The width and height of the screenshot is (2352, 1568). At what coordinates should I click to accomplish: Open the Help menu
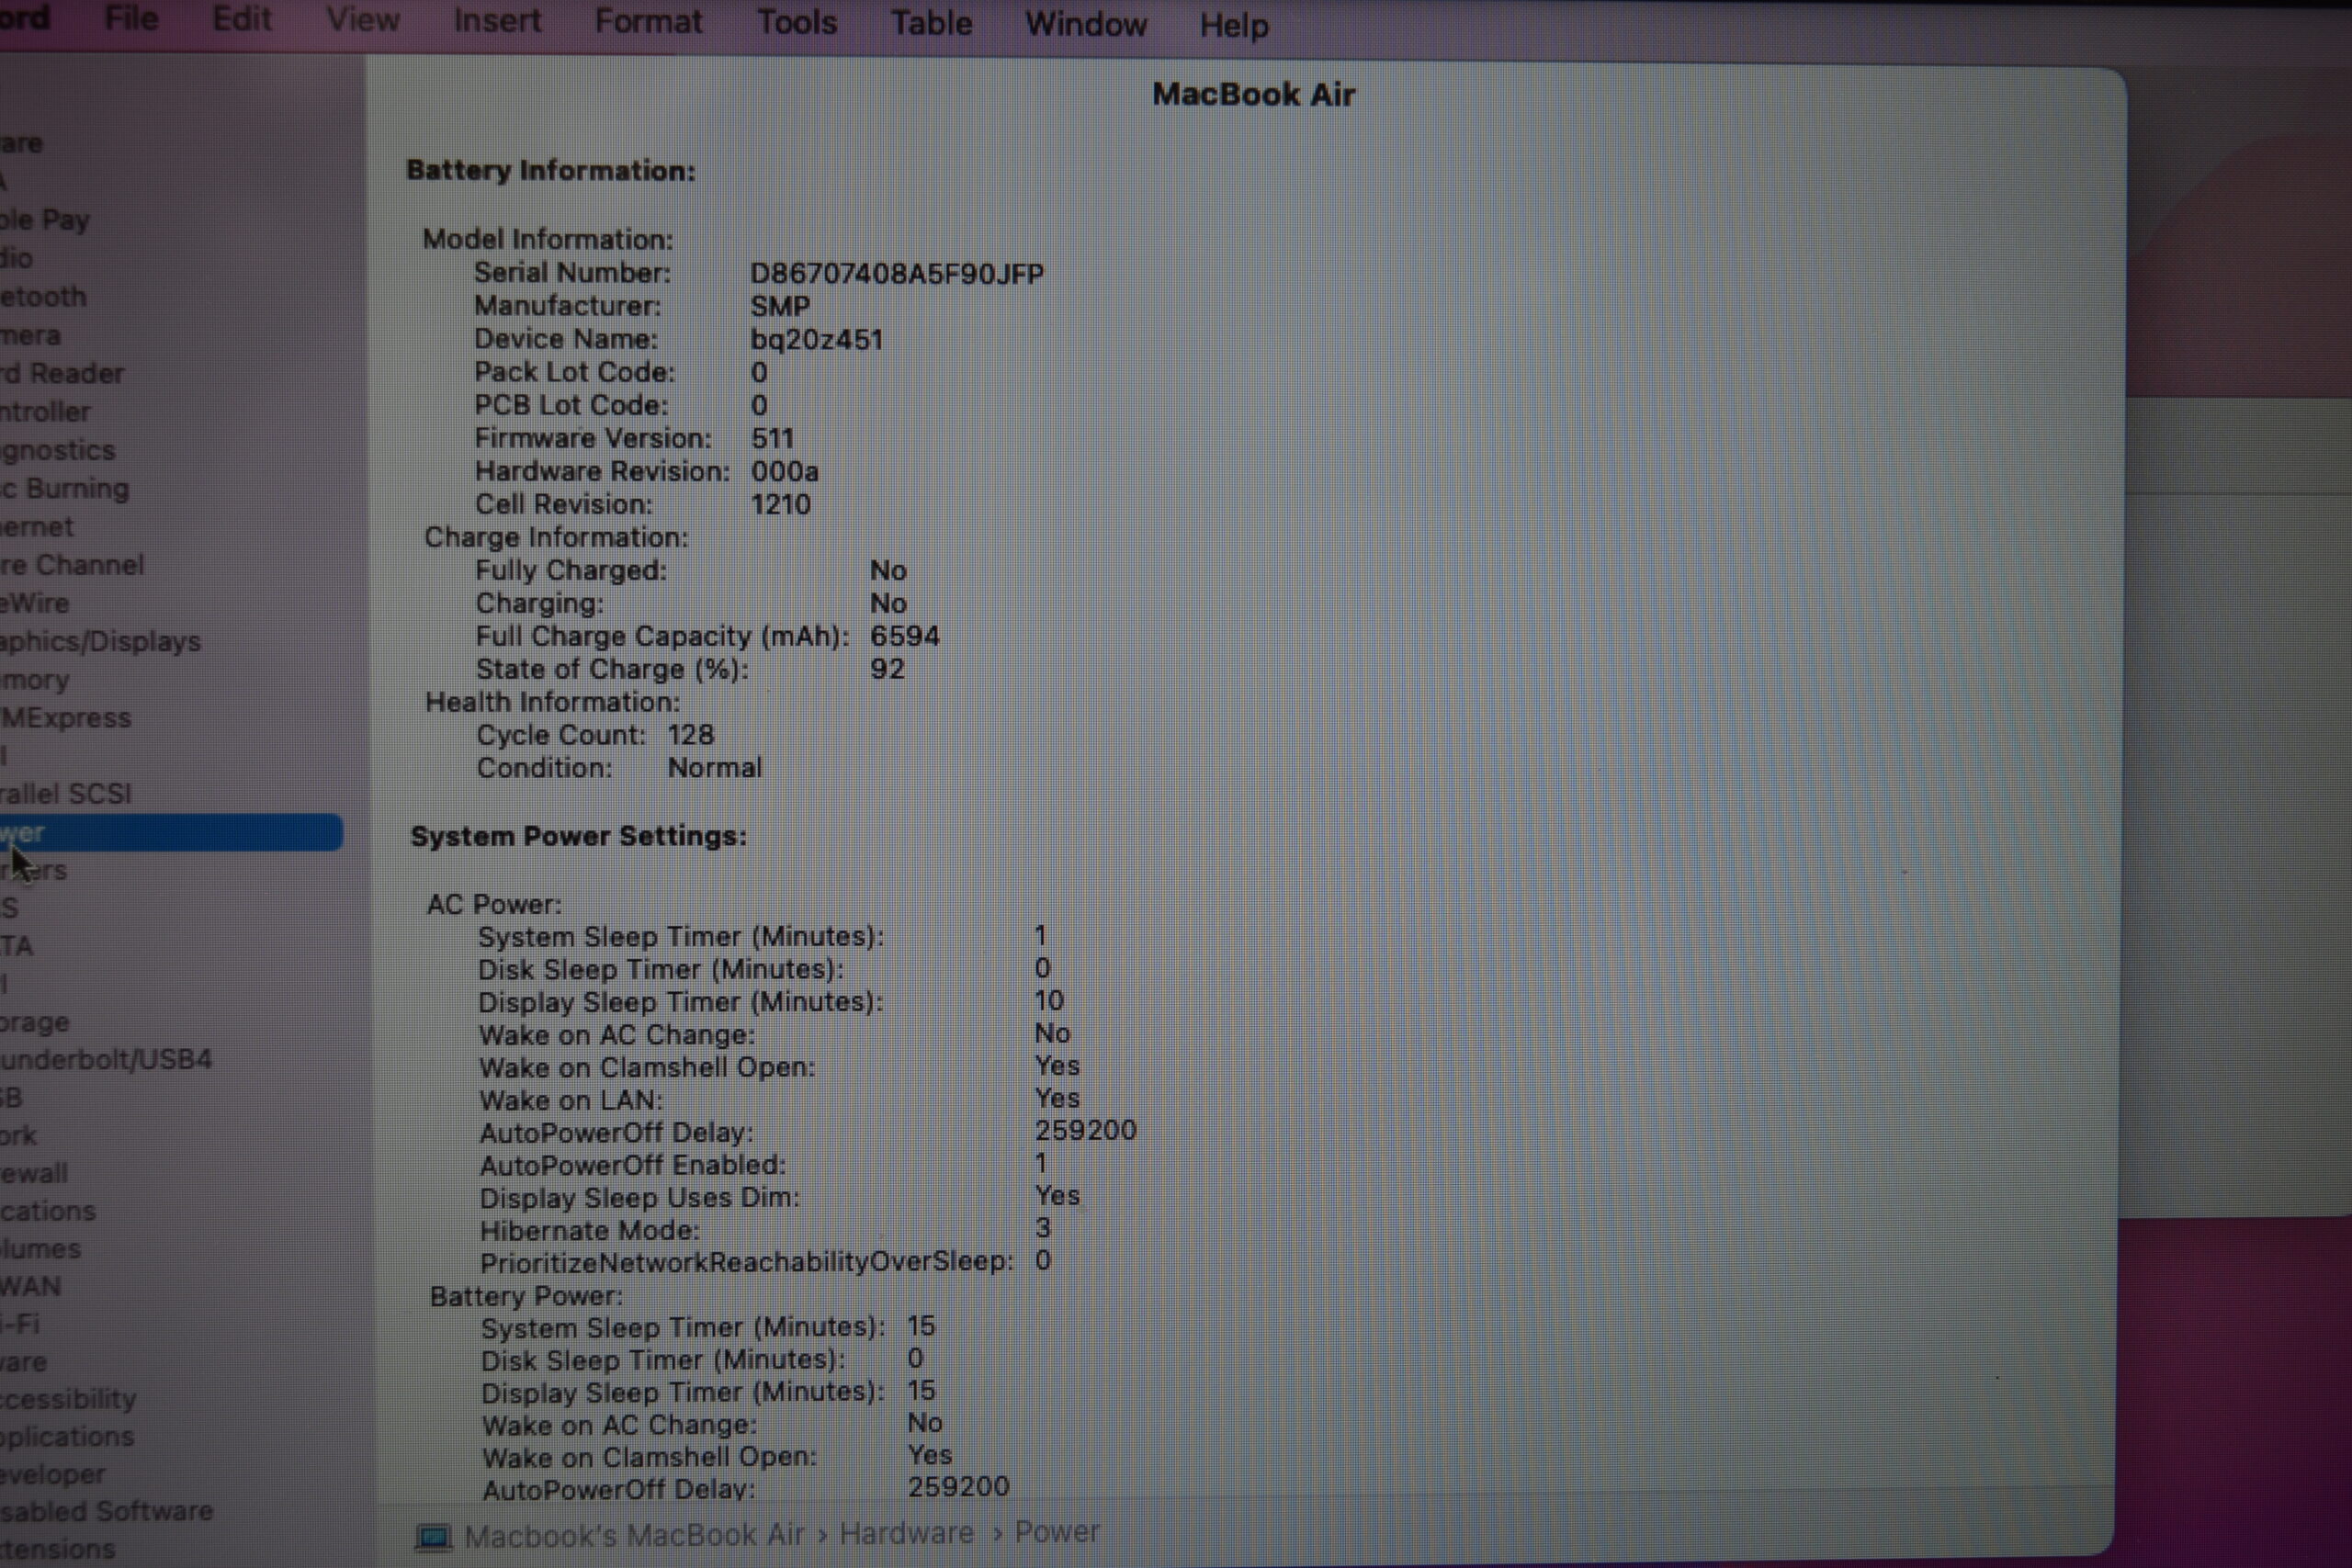(x=1233, y=25)
